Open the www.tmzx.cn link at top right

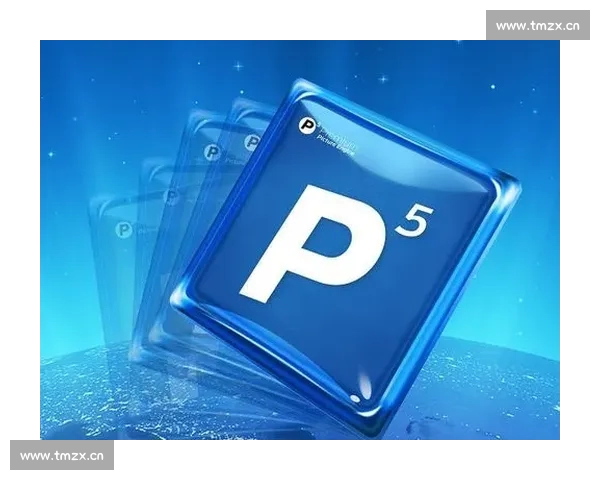pyautogui.click(x=537, y=25)
